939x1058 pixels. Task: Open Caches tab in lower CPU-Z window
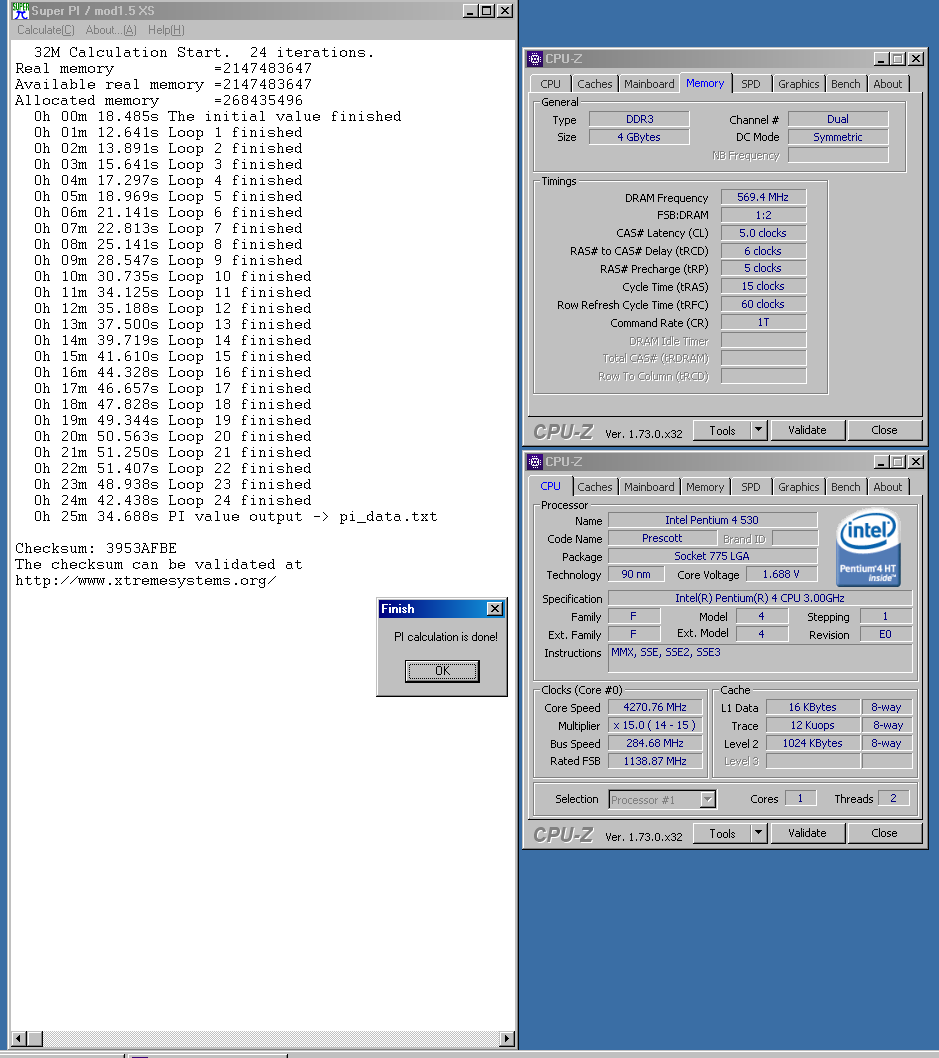pos(594,486)
